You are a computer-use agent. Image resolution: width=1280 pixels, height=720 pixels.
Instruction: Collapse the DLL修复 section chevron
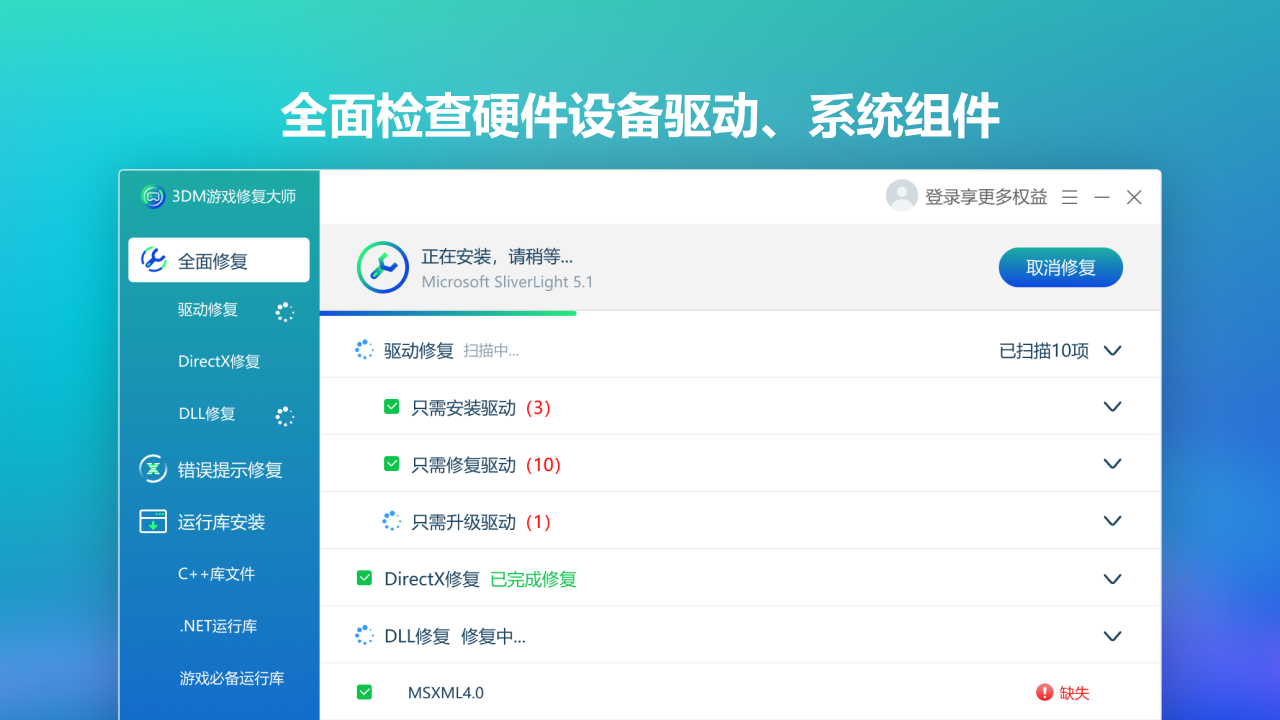[x=1112, y=635]
